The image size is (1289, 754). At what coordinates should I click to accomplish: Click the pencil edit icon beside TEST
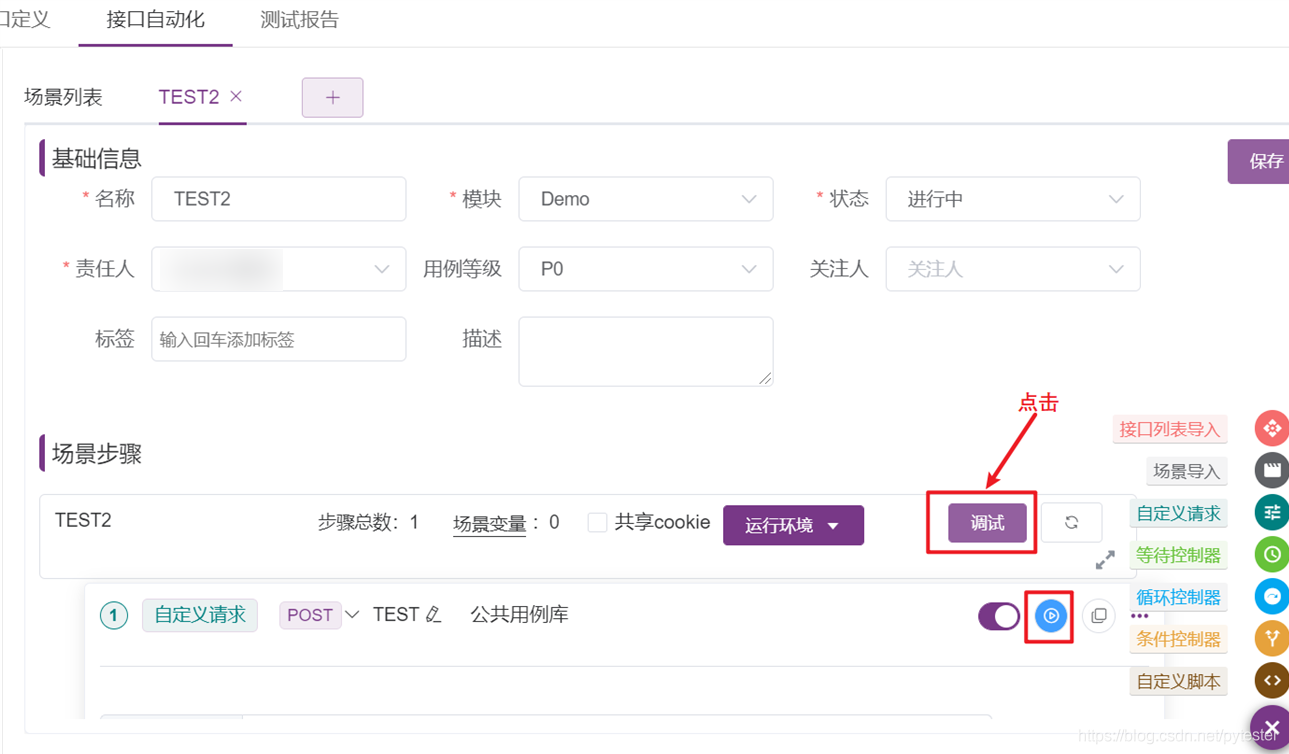pos(433,615)
